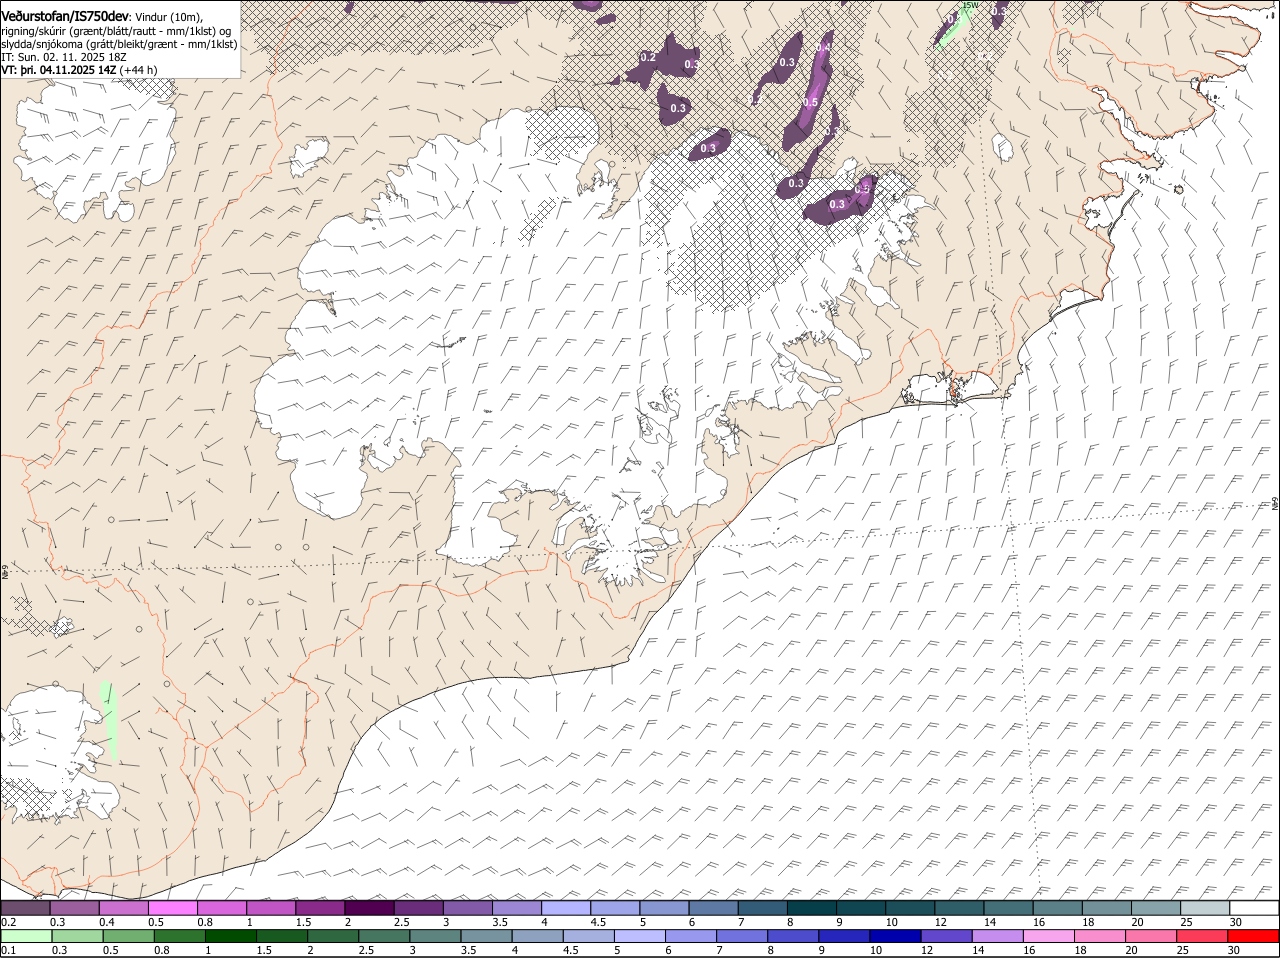Pick the 0.5 pink swatch in snow scale

pos(172,908)
